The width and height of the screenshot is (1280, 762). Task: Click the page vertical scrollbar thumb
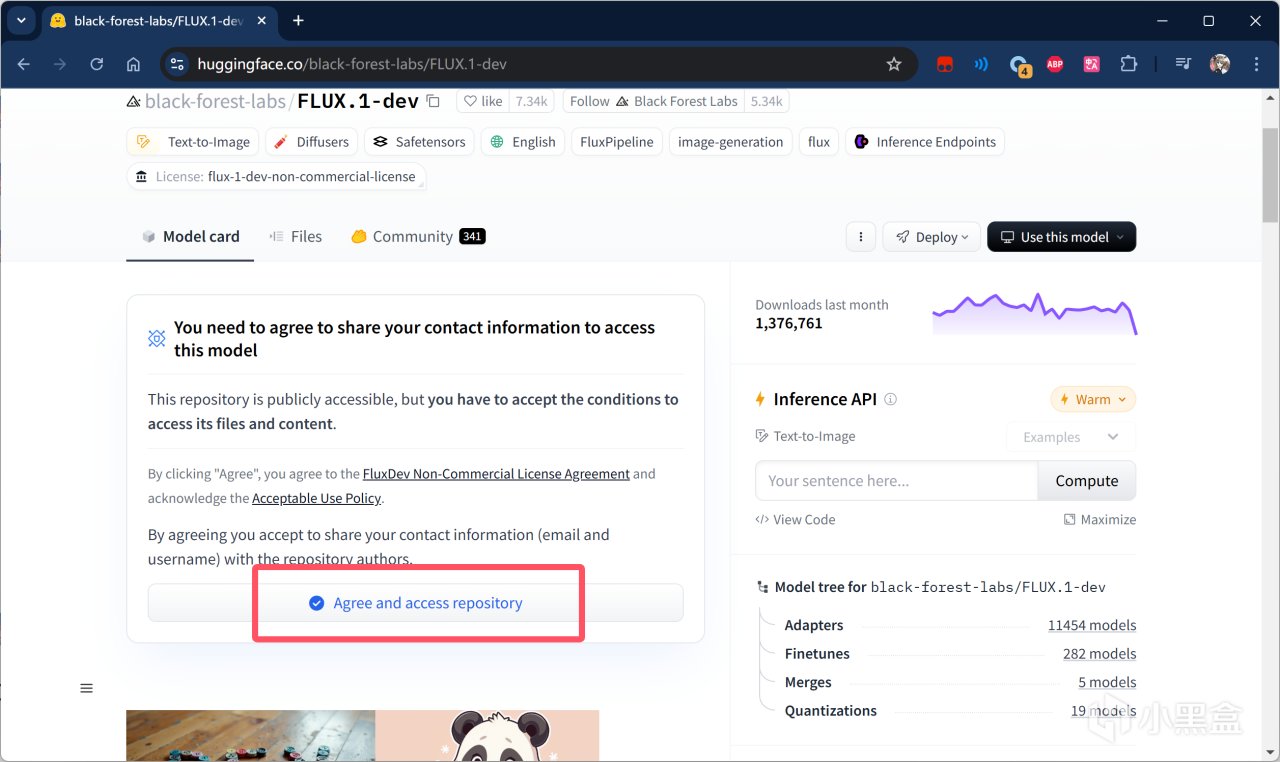(1270, 175)
